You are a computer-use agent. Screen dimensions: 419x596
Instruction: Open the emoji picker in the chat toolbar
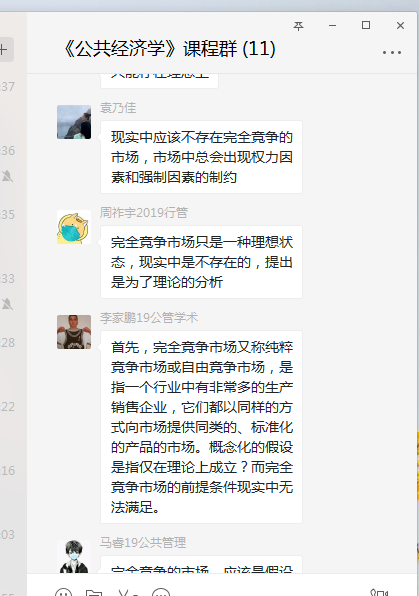coord(63,593)
